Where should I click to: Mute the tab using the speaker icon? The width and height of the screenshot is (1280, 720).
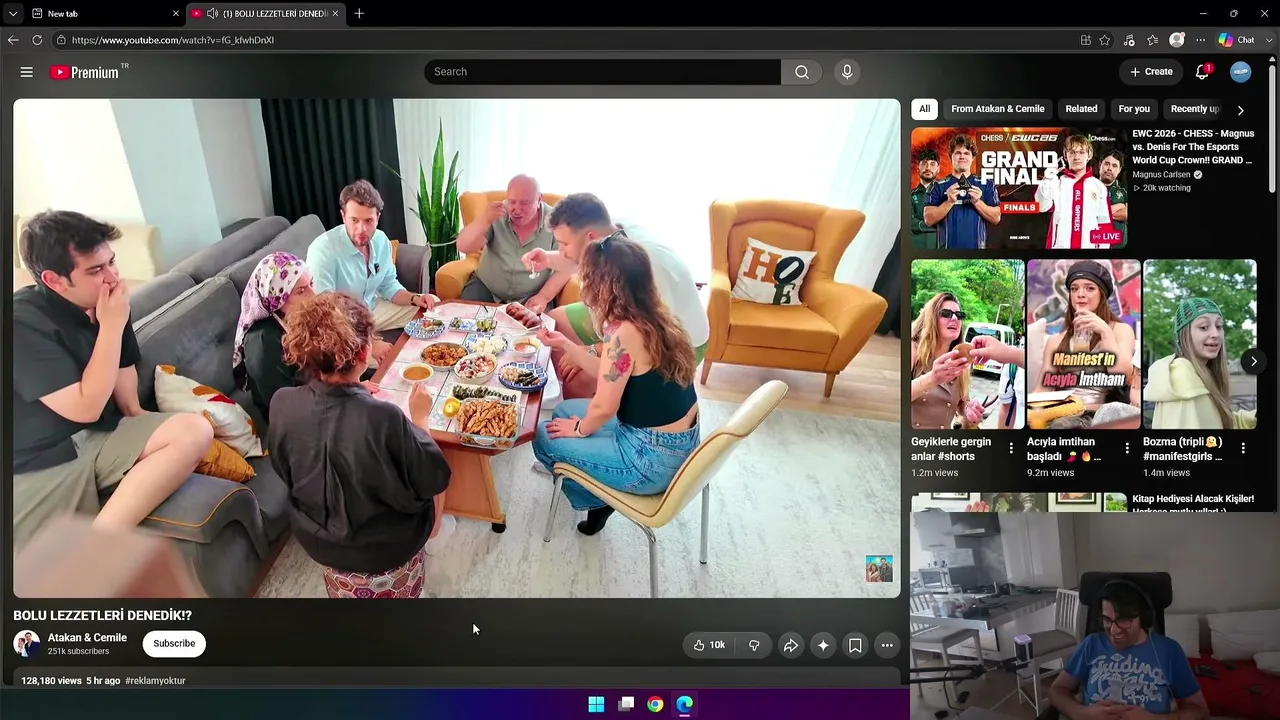pos(212,13)
